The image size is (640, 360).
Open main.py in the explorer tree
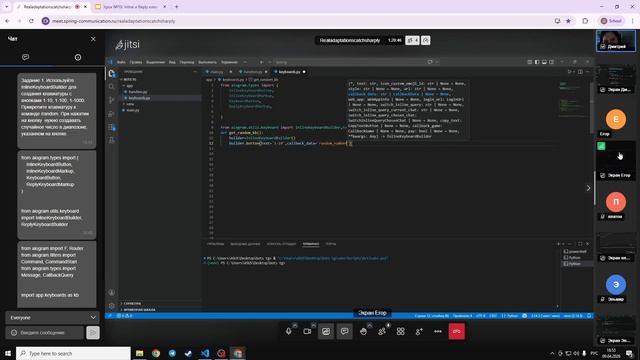click(x=133, y=110)
